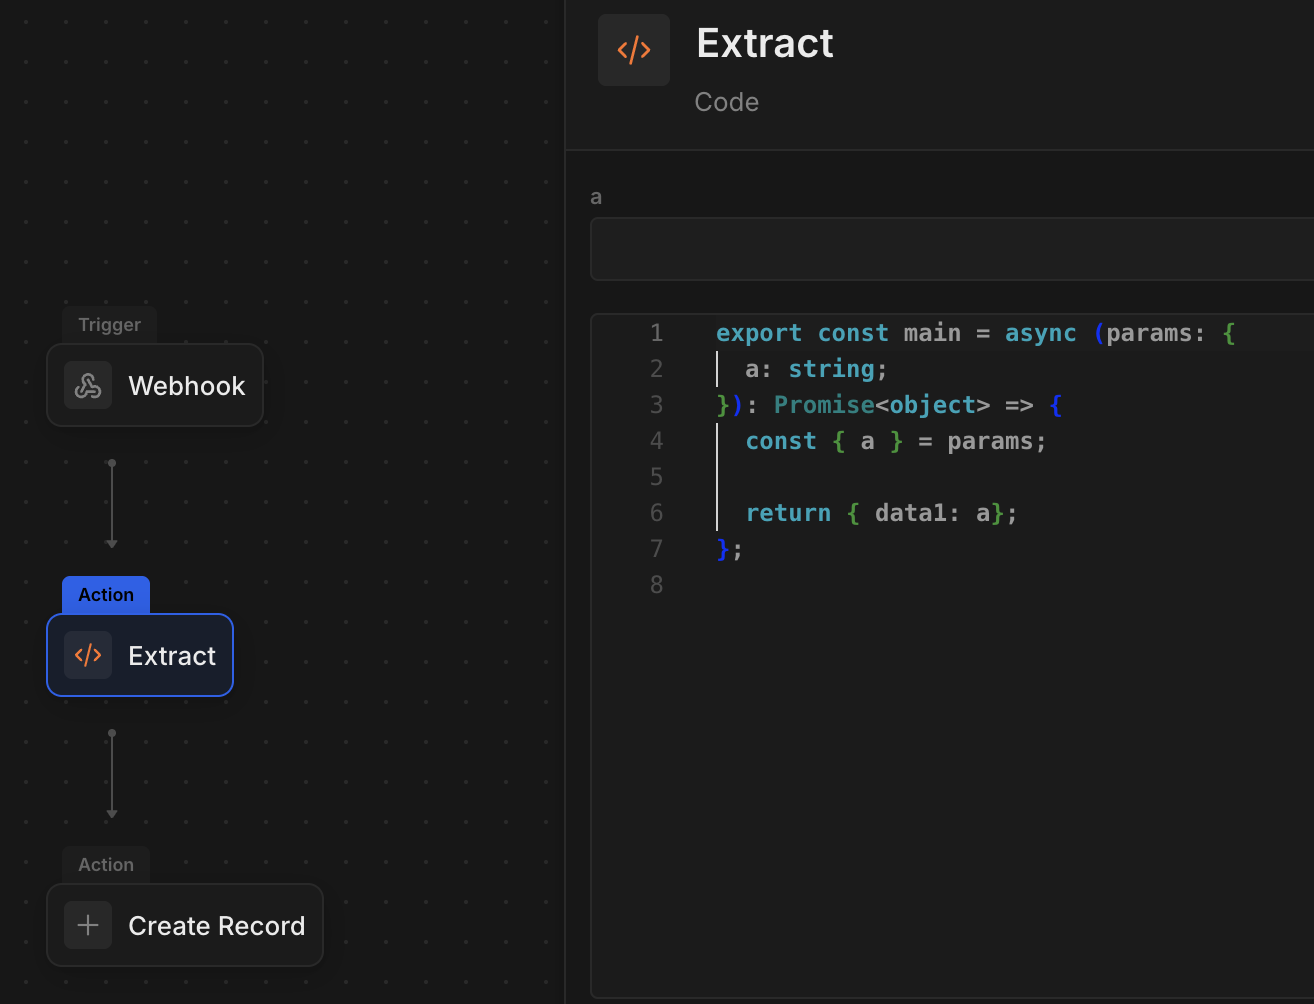Click line number 1 in the editor gutter
Viewport: 1314px width, 1004px height.
click(x=656, y=333)
